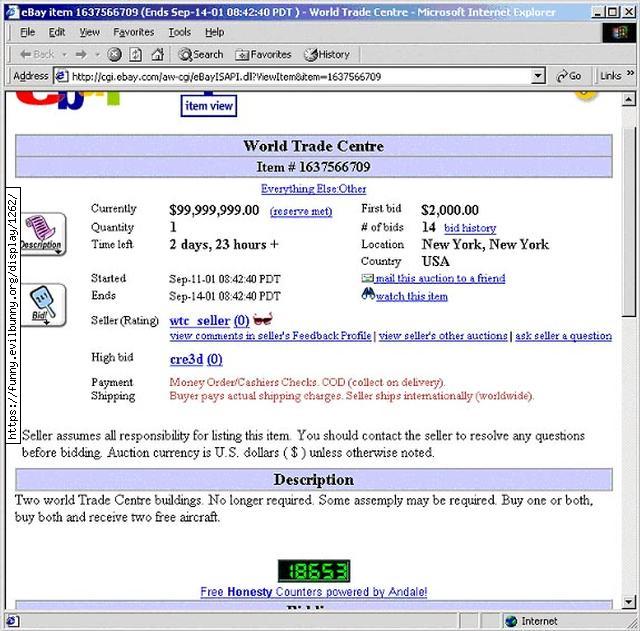The width and height of the screenshot is (640, 631).
Task: Click the Bid! paddle icon
Action: (42, 305)
